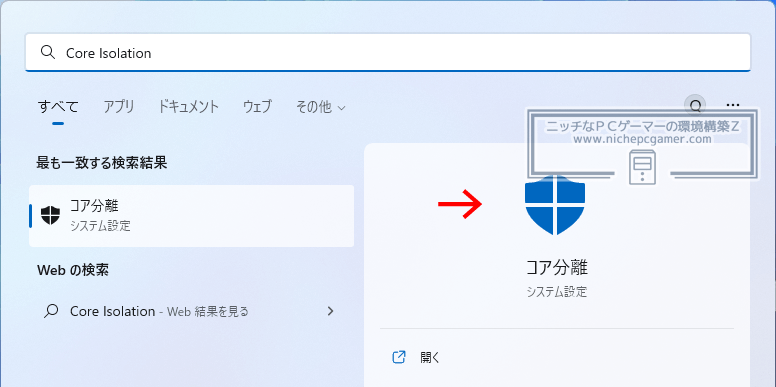Click Core Isolation web search result
776x387 pixels.
pyautogui.click(x=192, y=311)
